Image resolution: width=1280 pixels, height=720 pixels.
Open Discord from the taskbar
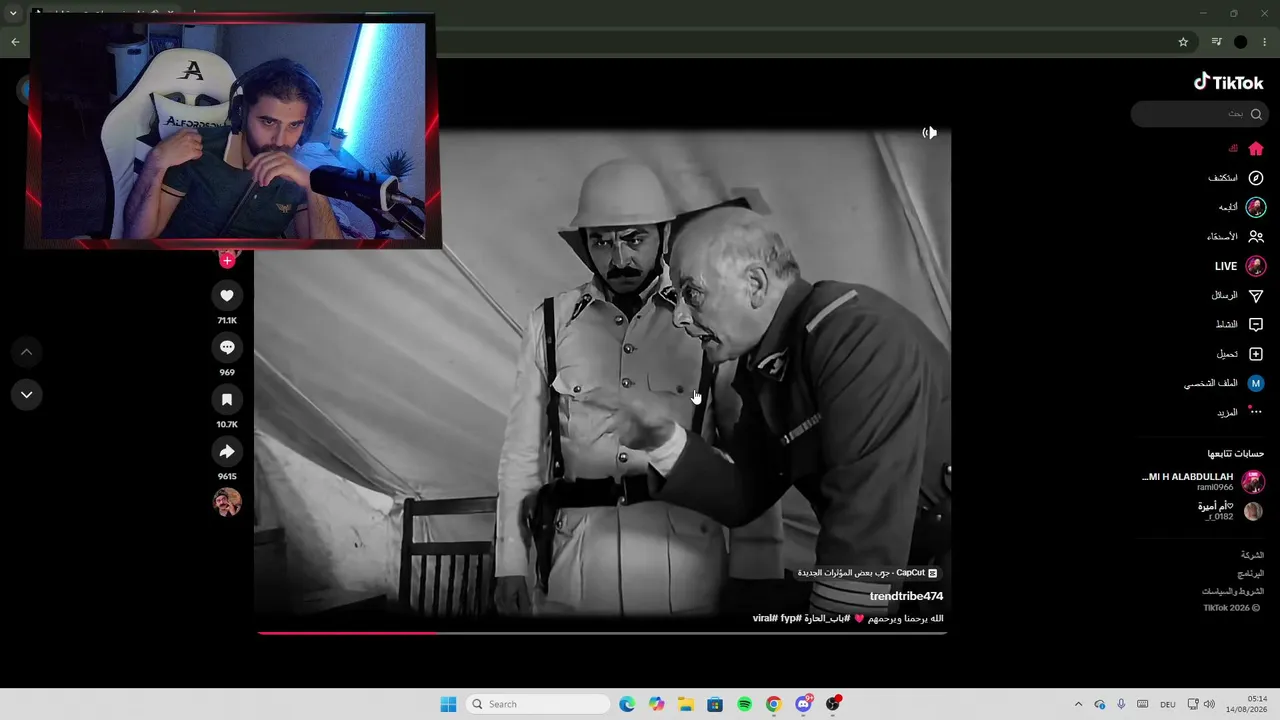tap(803, 704)
